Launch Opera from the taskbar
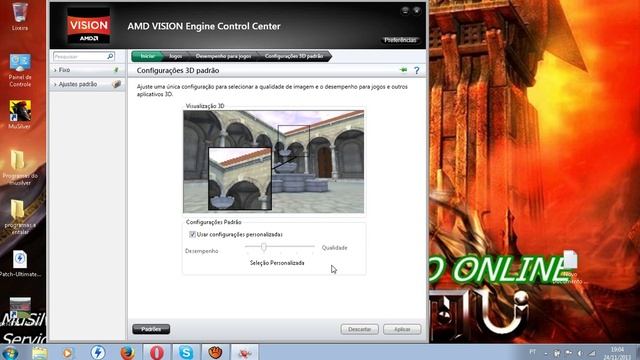Image resolution: width=640 pixels, height=360 pixels. [157, 353]
